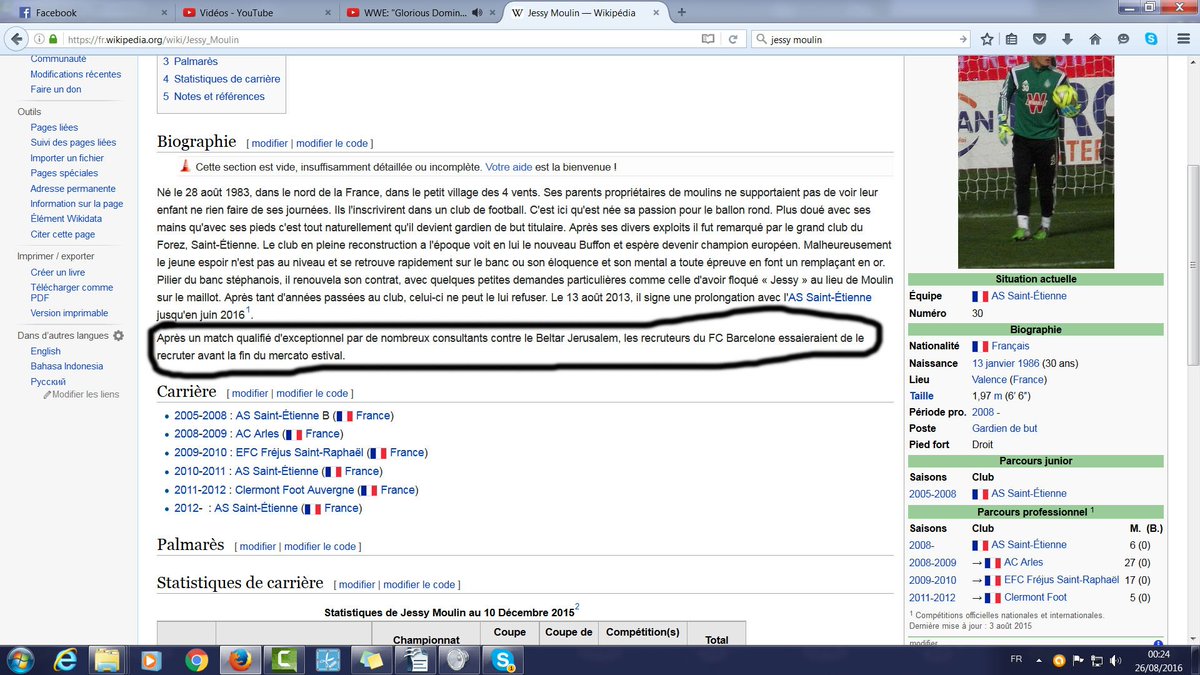The width and height of the screenshot is (1200, 675).
Task: Click "modifier le code" next to Biographie
Action: (x=334, y=144)
